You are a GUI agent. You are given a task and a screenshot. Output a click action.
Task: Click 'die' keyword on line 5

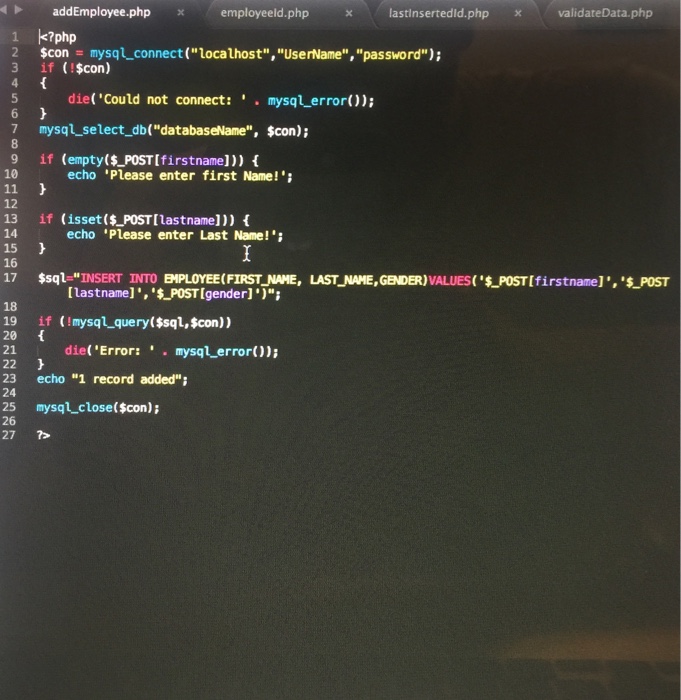[79, 99]
